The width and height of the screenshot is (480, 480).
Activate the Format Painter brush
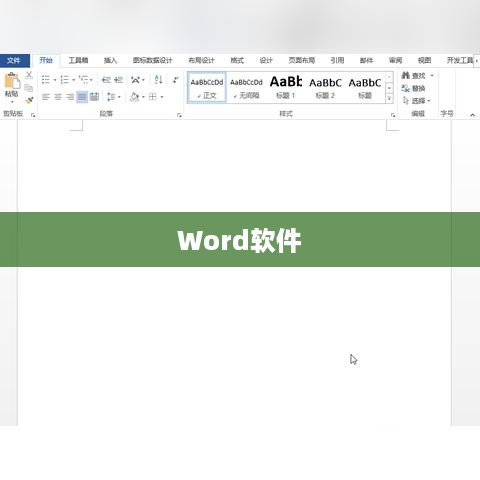(29, 100)
